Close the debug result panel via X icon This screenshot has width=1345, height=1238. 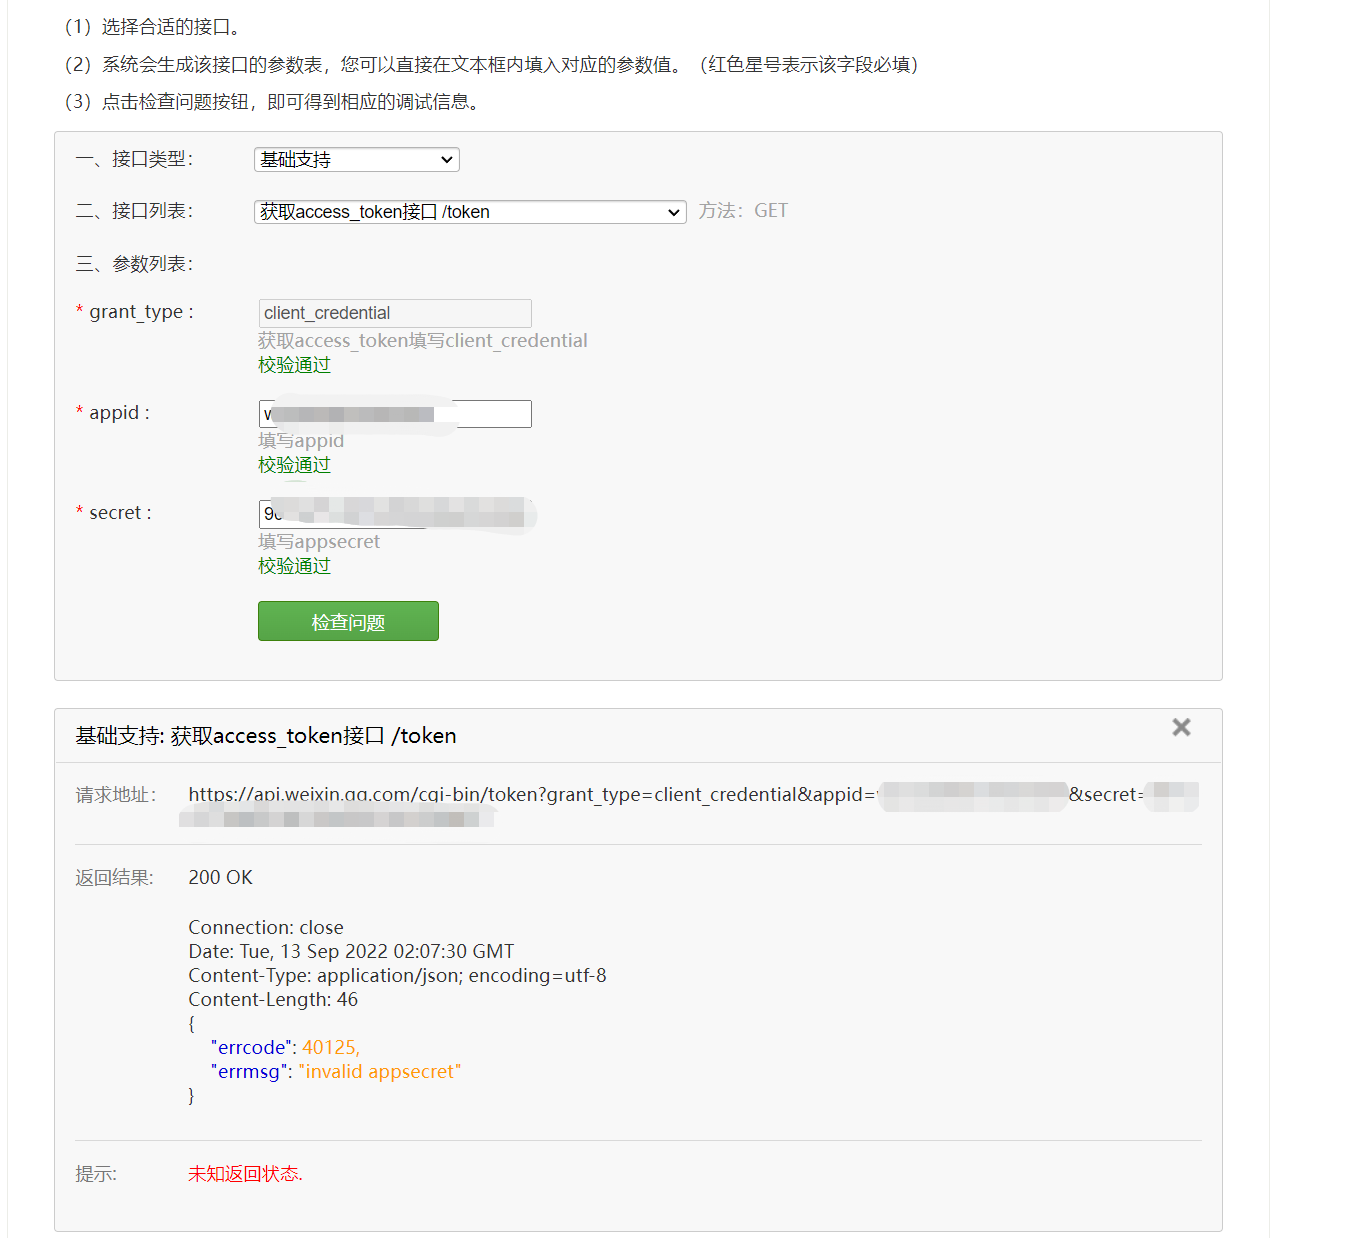[1181, 727]
